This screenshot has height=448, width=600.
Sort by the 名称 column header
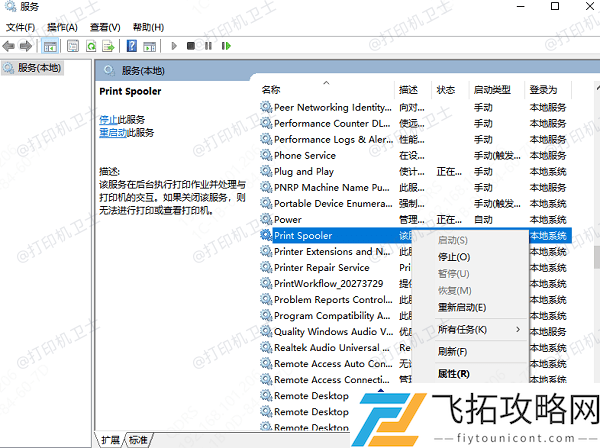(x=271, y=90)
